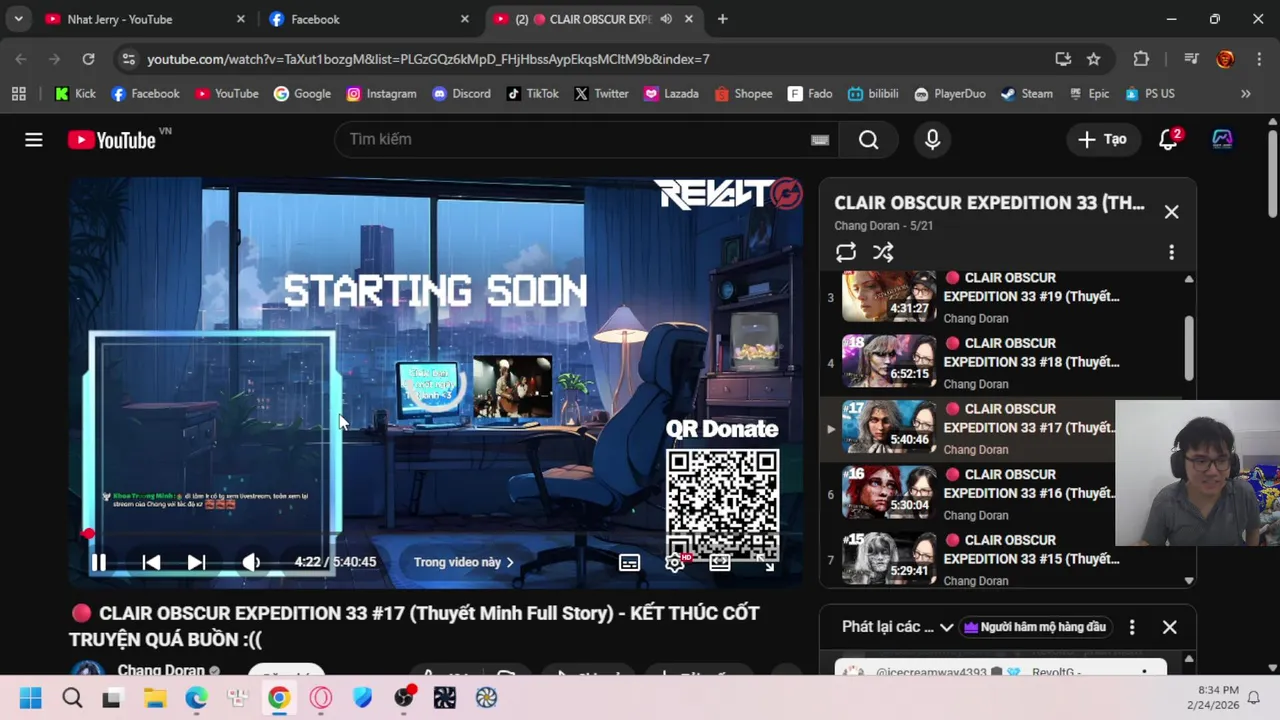
Task: Open the Chrome extensions puzzle icon
Action: click(x=1141, y=59)
